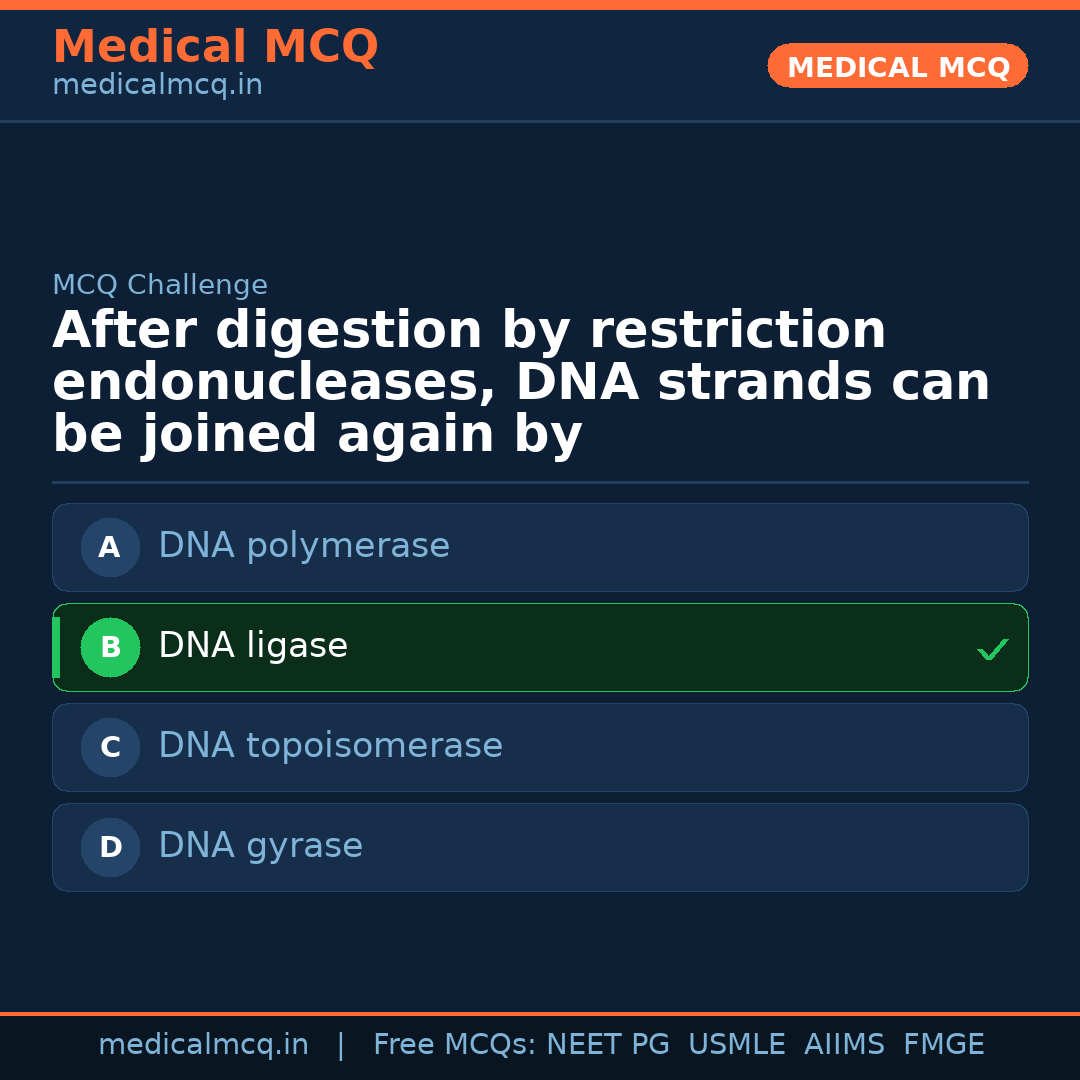This screenshot has height=1080, width=1080.
Task: Select the DNA polymerase answer text
Action: click(x=304, y=546)
